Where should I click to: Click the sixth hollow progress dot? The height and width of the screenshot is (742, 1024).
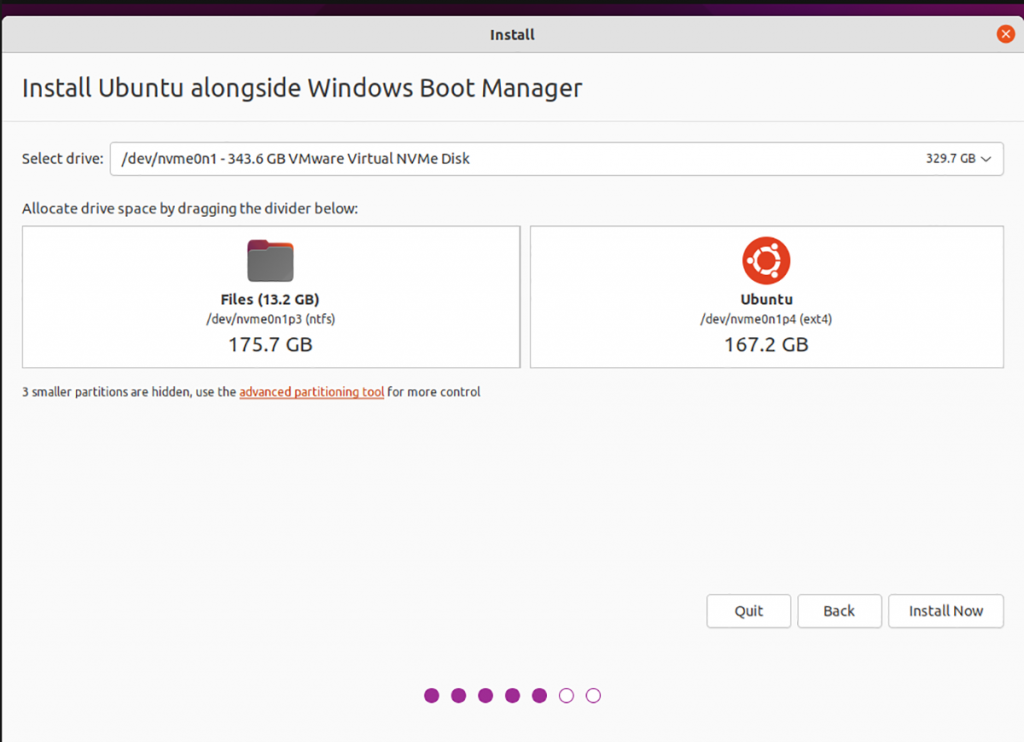(567, 695)
